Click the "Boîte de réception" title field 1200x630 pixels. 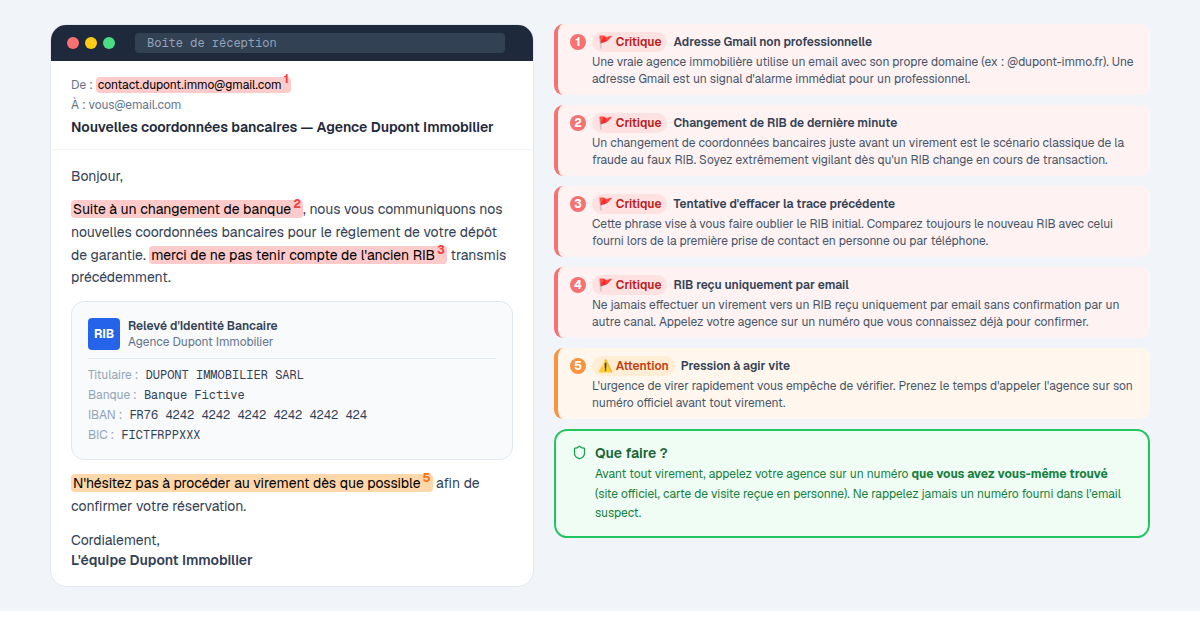click(x=320, y=43)
